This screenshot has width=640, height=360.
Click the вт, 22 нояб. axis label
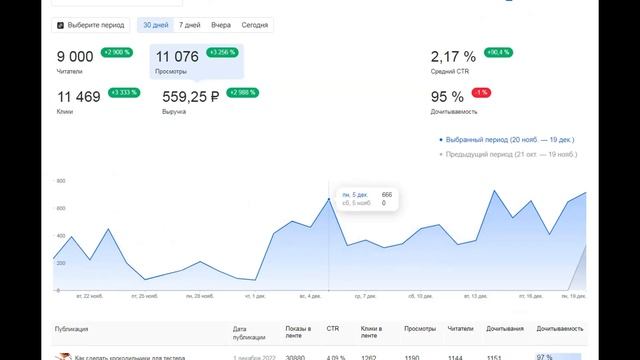pos(90,296)
